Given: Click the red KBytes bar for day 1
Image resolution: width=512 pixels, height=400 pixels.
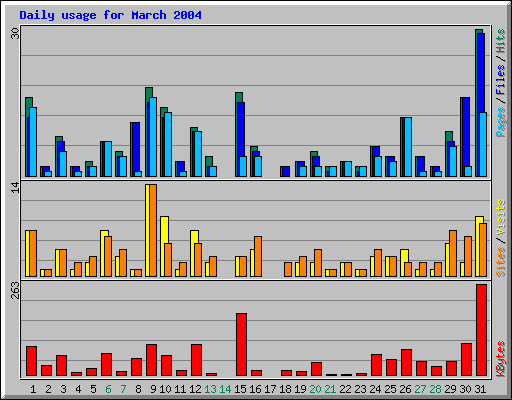Looking at the screenshot, I should click(31, 361).
